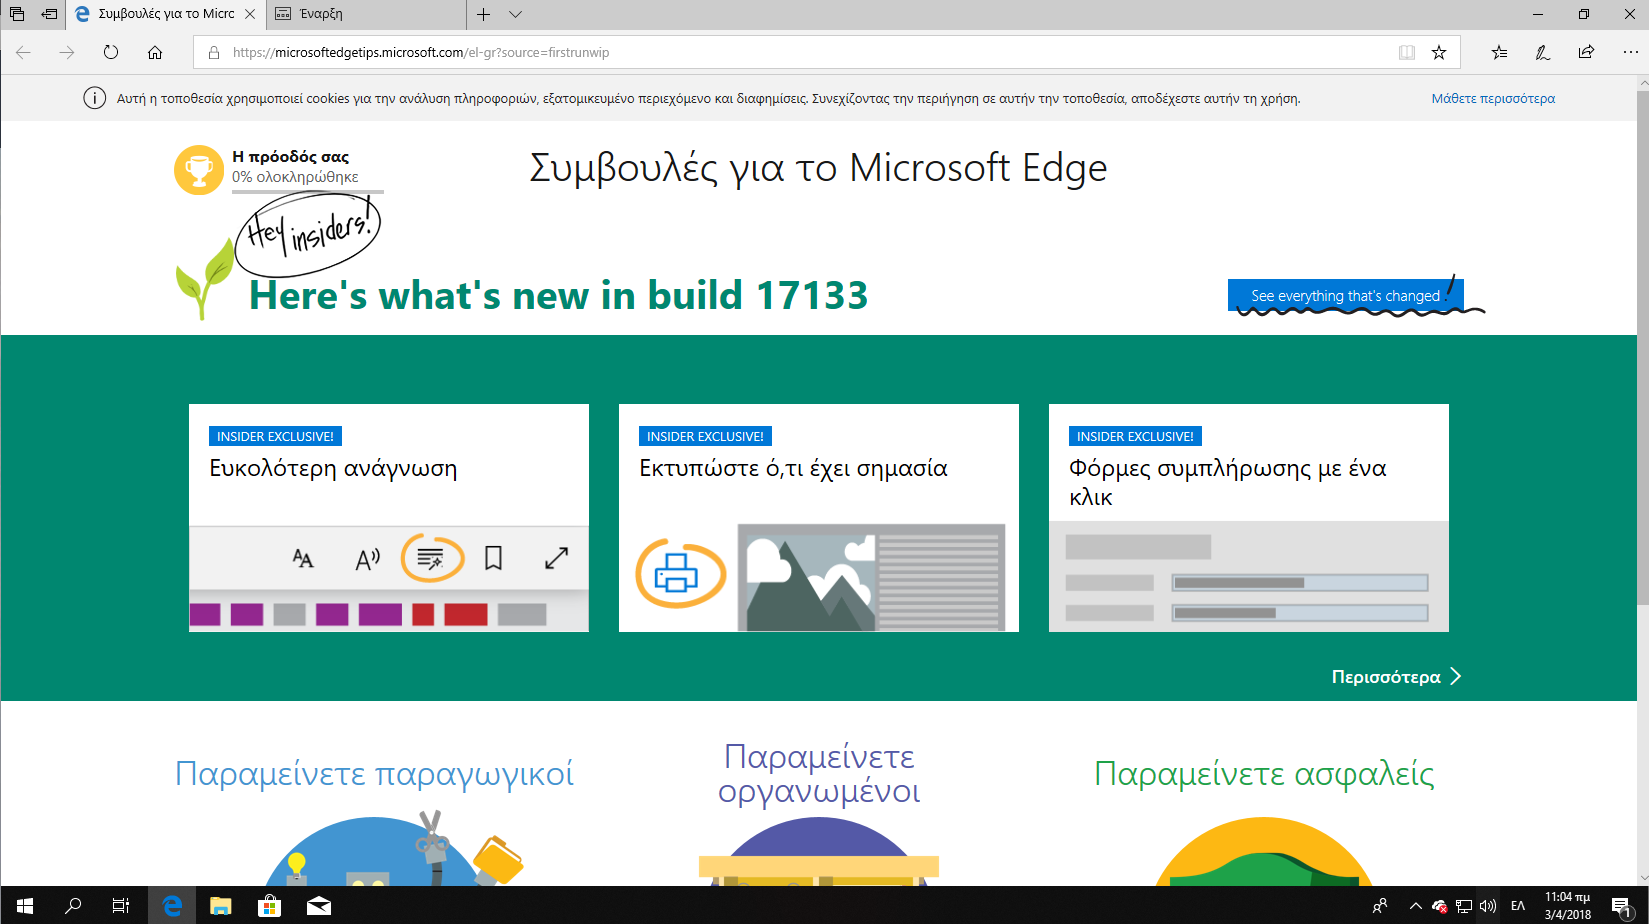The image size is (1649, 924).
Task: Click the volume speaker tray icon
Action: [x=1488, y=906]
